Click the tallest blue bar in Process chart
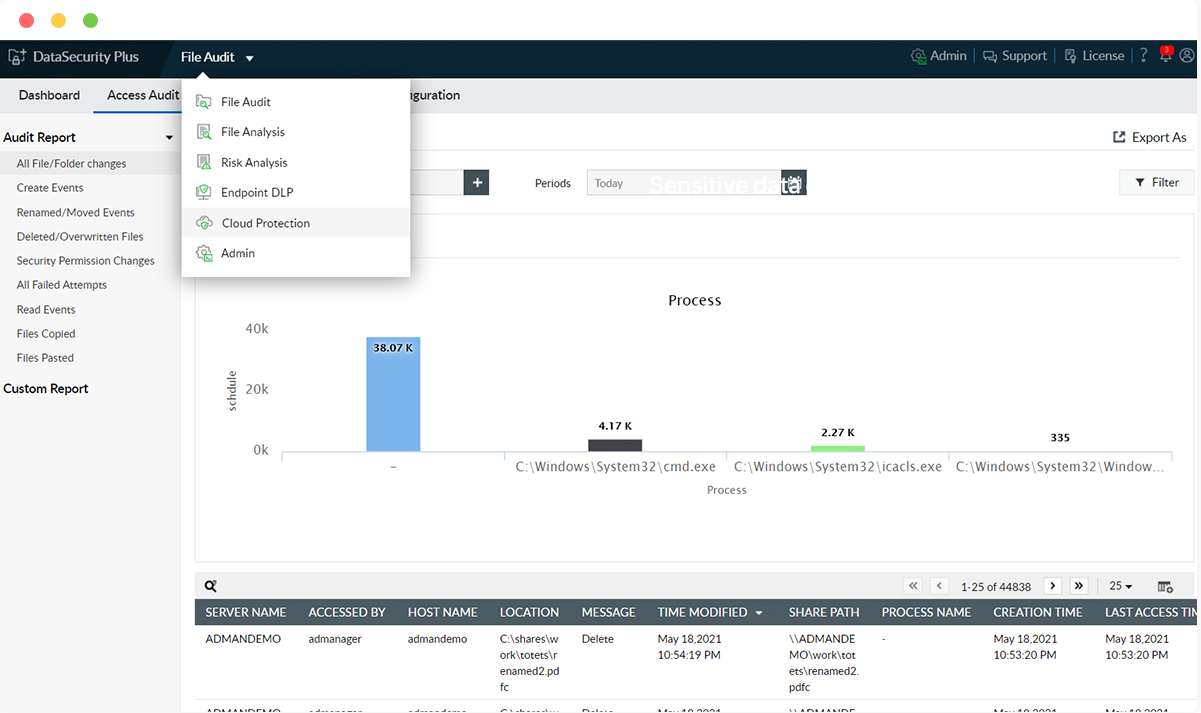1201x713 pixels. (x=393, y=394)
